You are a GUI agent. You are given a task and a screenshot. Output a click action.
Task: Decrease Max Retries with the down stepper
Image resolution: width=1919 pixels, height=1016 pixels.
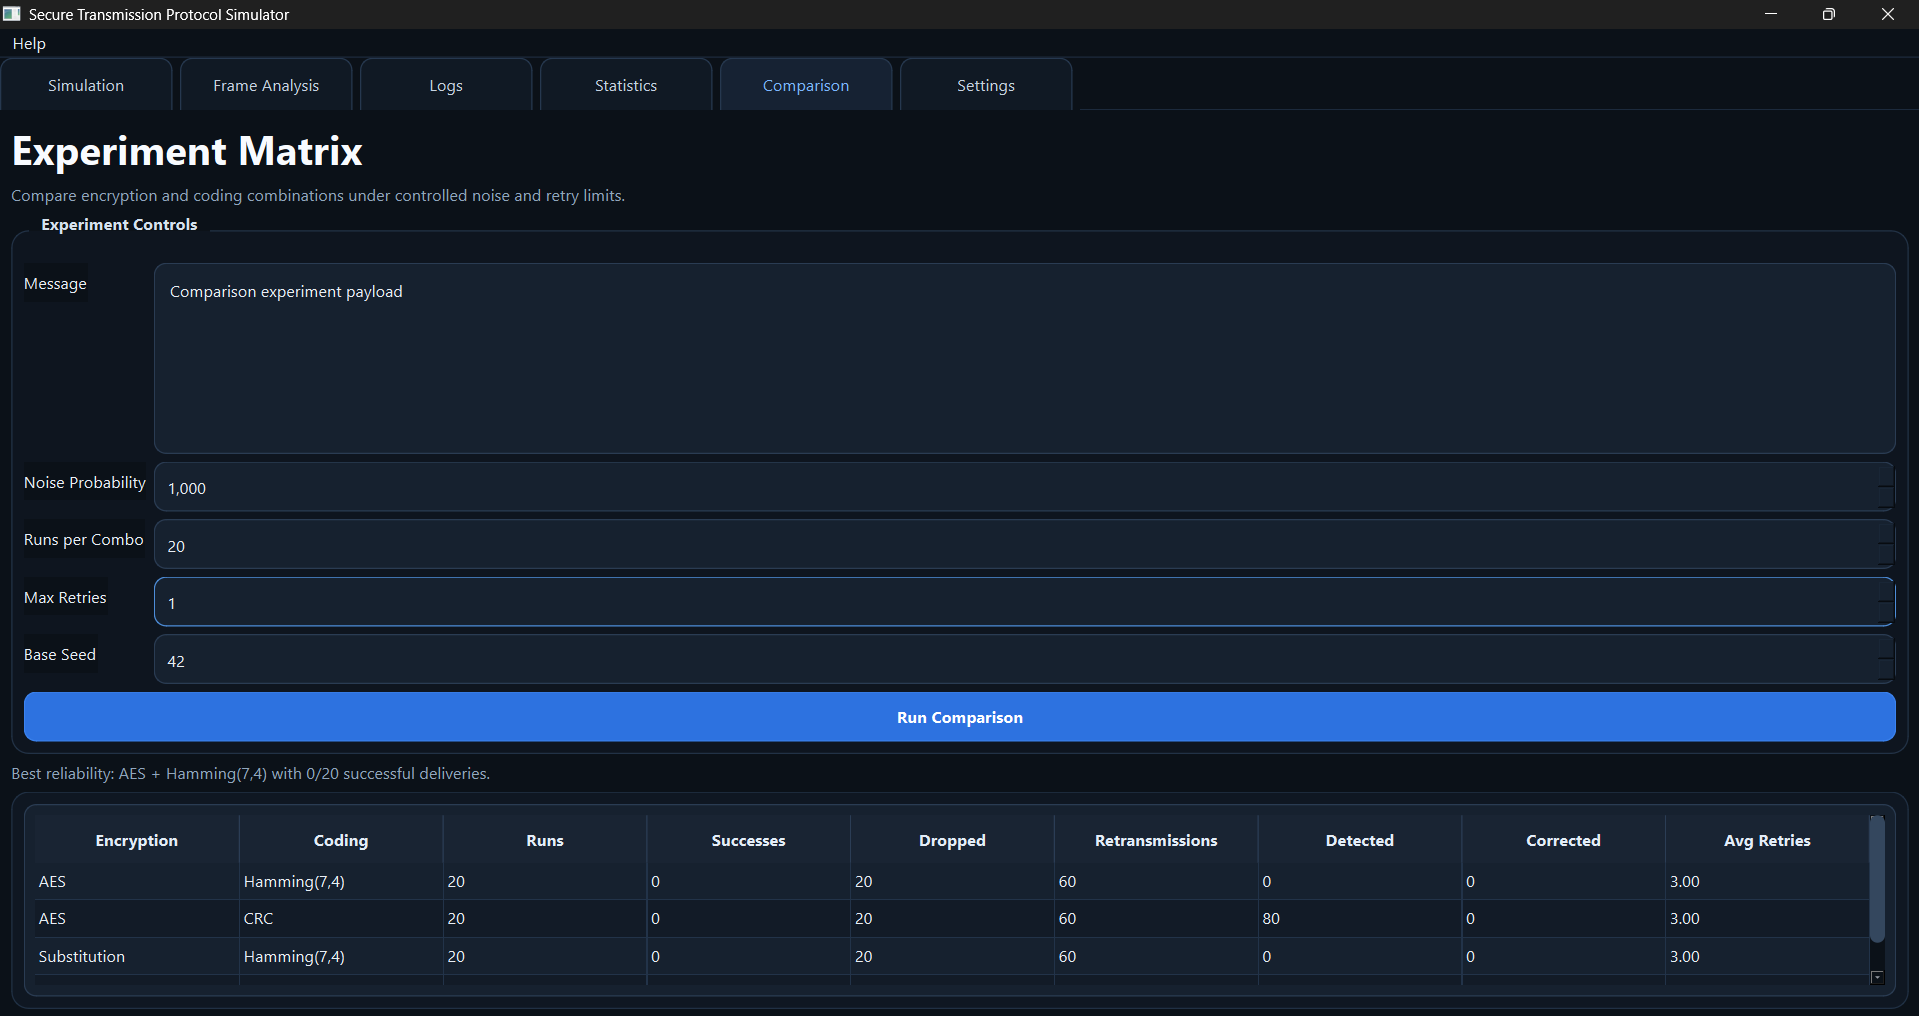[x=1886, y=613]
